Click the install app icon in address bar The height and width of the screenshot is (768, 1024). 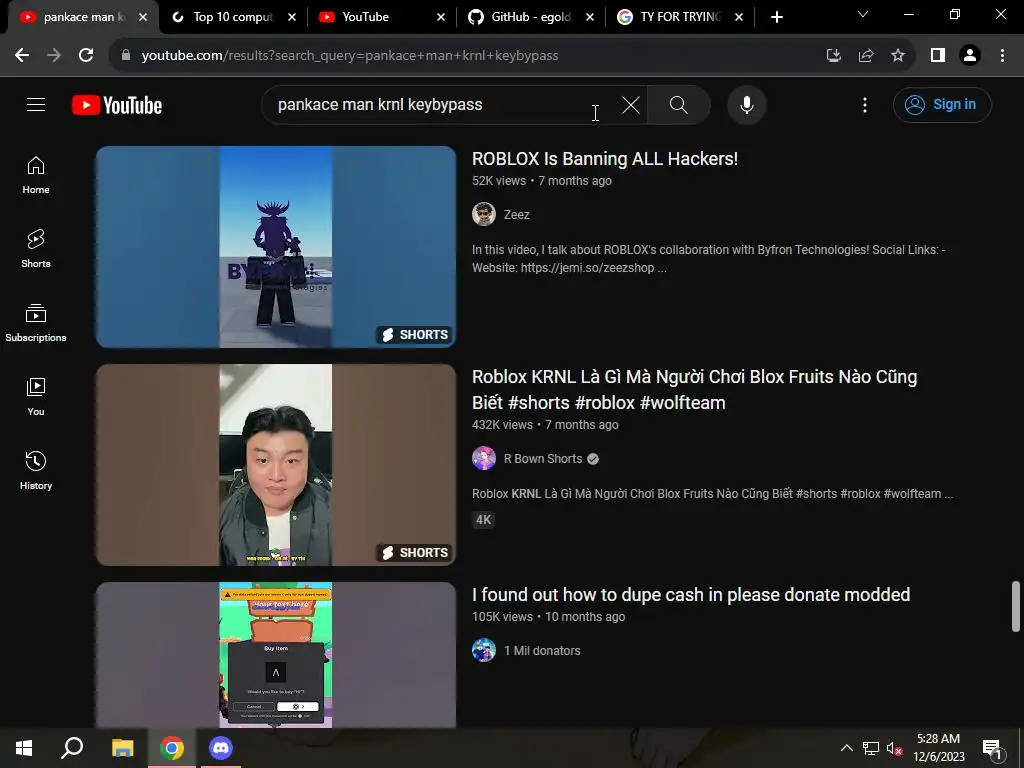833,56
